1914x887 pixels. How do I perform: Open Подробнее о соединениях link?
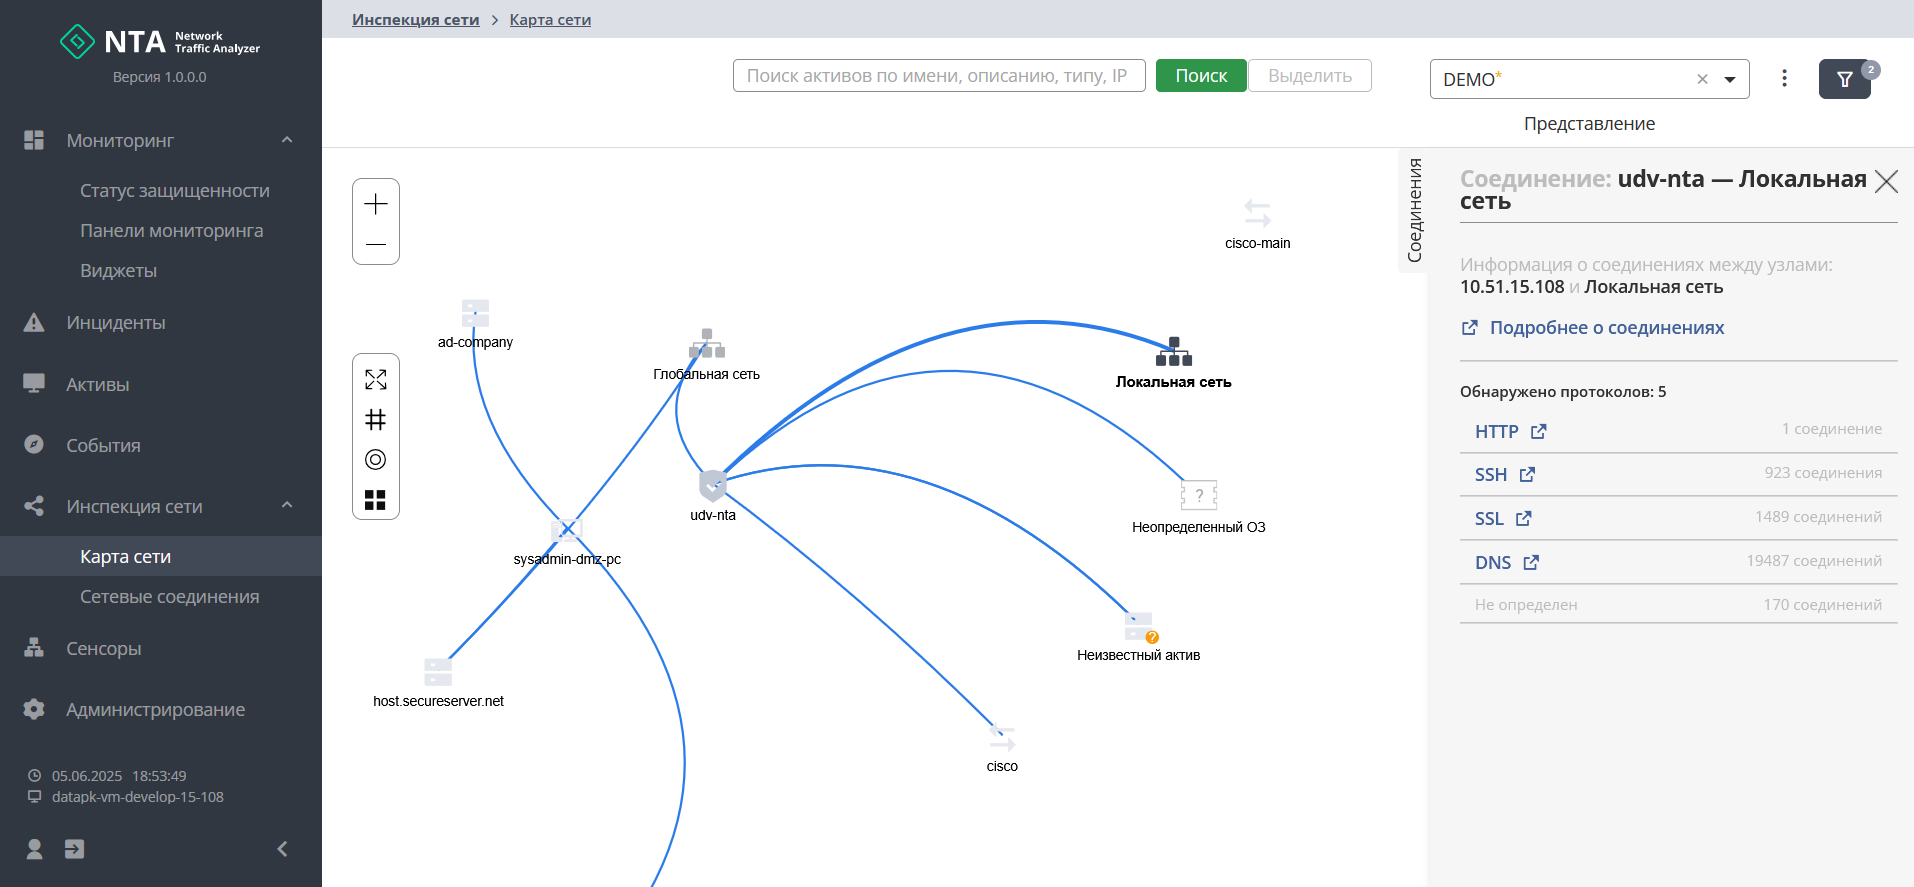coord(1606,328)
